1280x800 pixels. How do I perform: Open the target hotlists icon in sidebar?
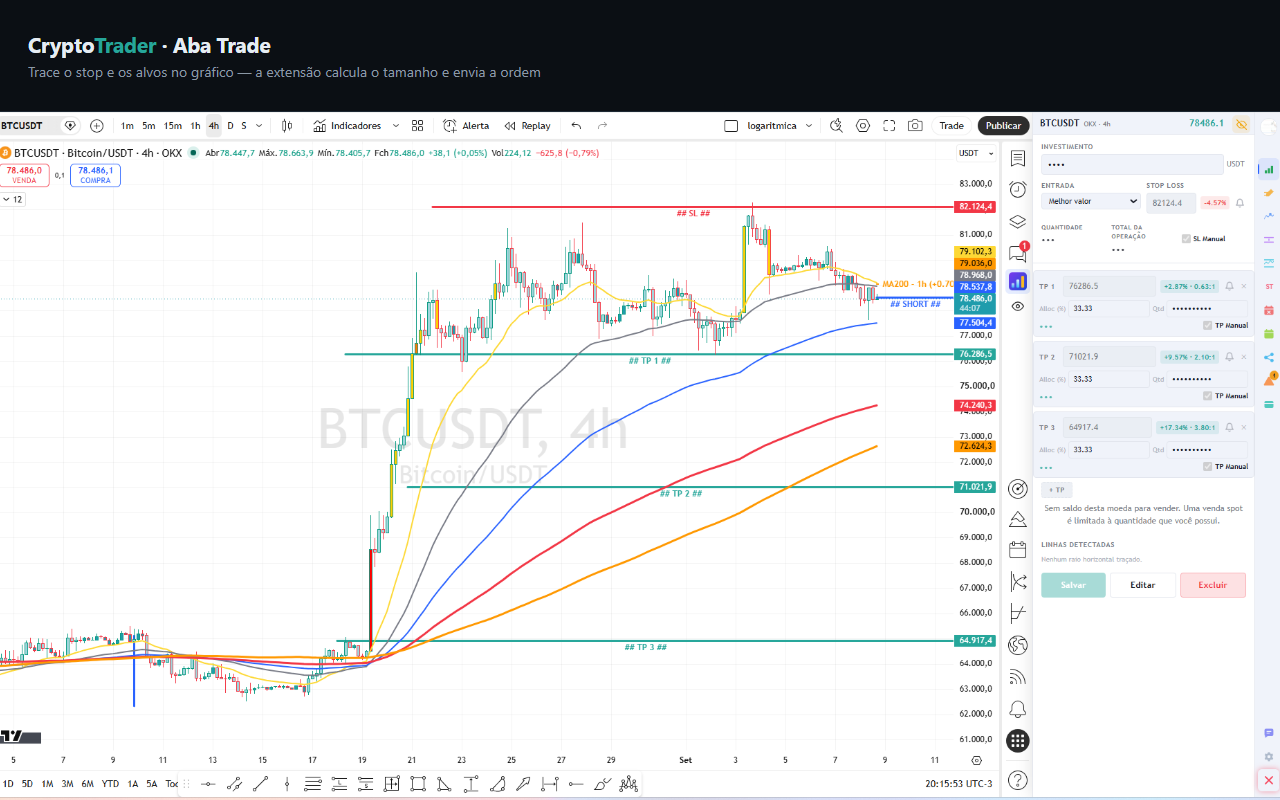click(x=1018, y=489)
